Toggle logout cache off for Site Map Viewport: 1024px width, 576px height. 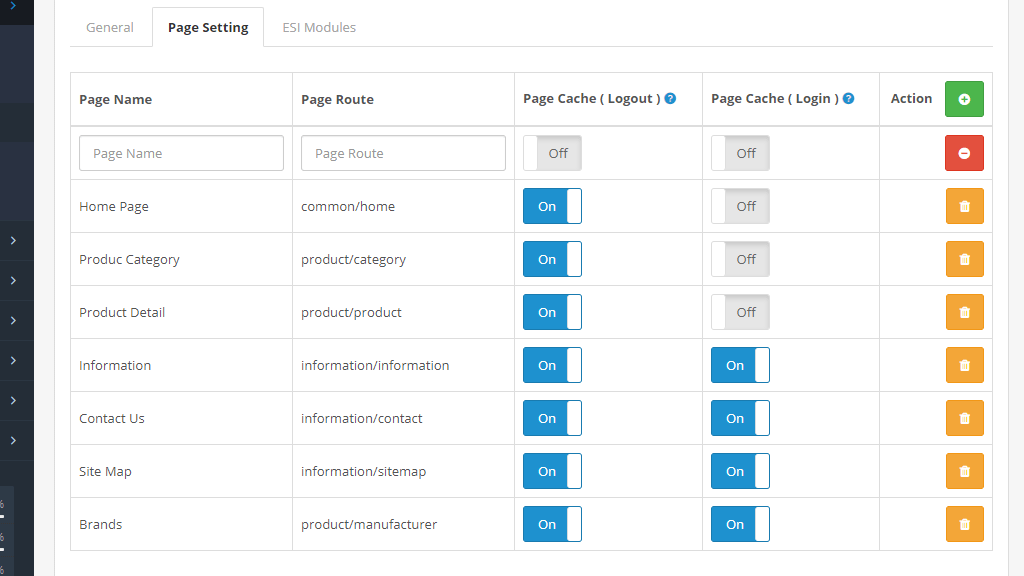(x=552, y=471)
